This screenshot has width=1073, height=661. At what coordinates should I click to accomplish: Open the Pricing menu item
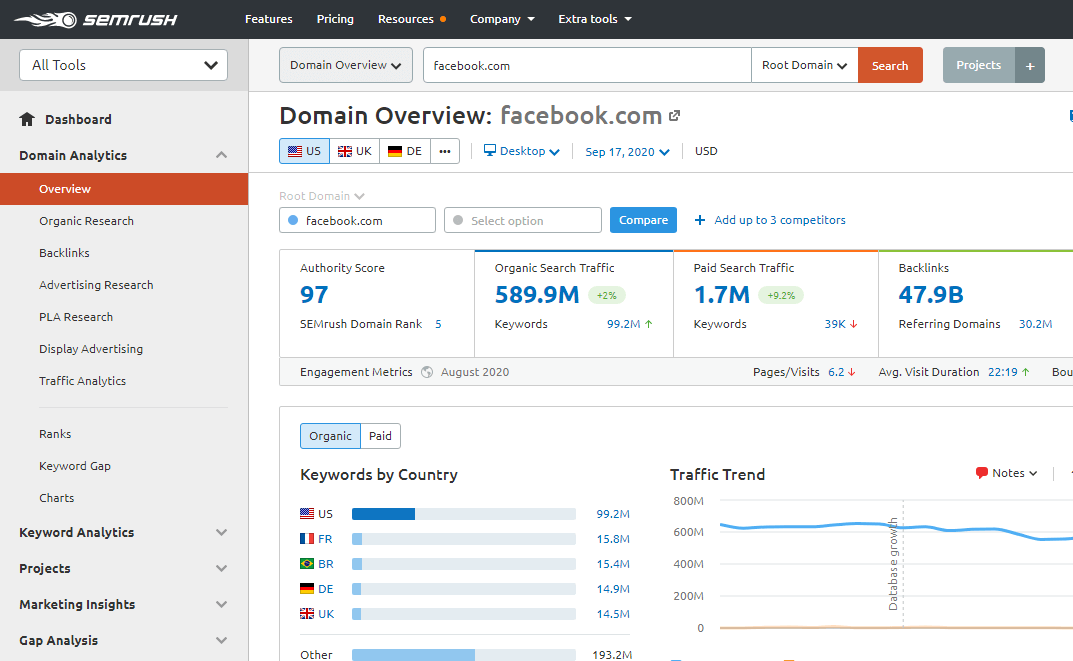point(335,19)
